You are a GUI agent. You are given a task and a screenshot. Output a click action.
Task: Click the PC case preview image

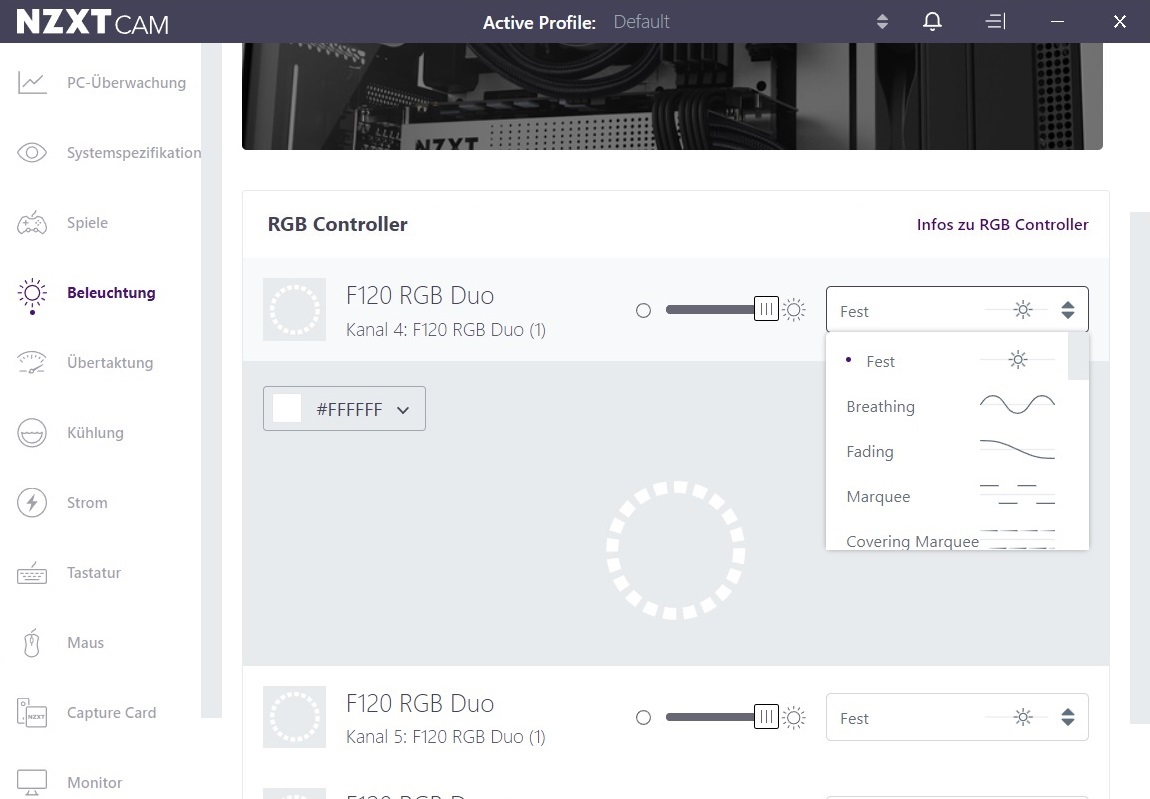672,96
